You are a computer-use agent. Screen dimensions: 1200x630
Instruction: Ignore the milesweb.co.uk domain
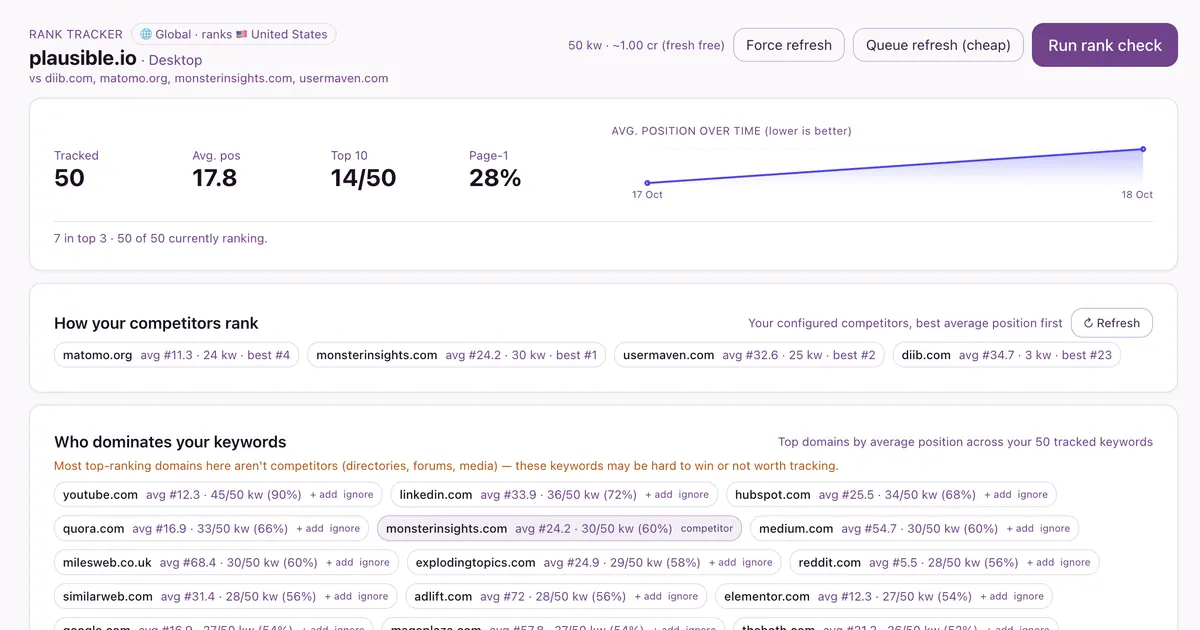[375, 563]
